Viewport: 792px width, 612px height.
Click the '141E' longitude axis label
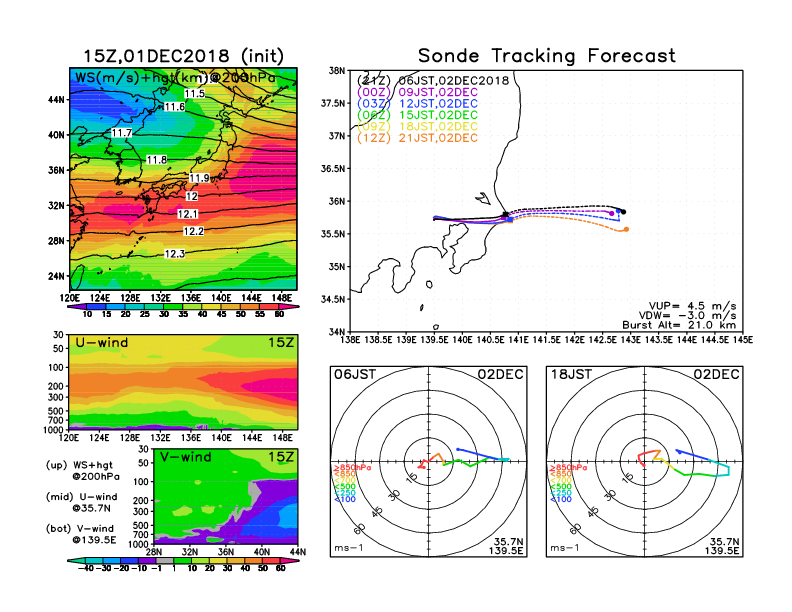(x=518, y=340)
